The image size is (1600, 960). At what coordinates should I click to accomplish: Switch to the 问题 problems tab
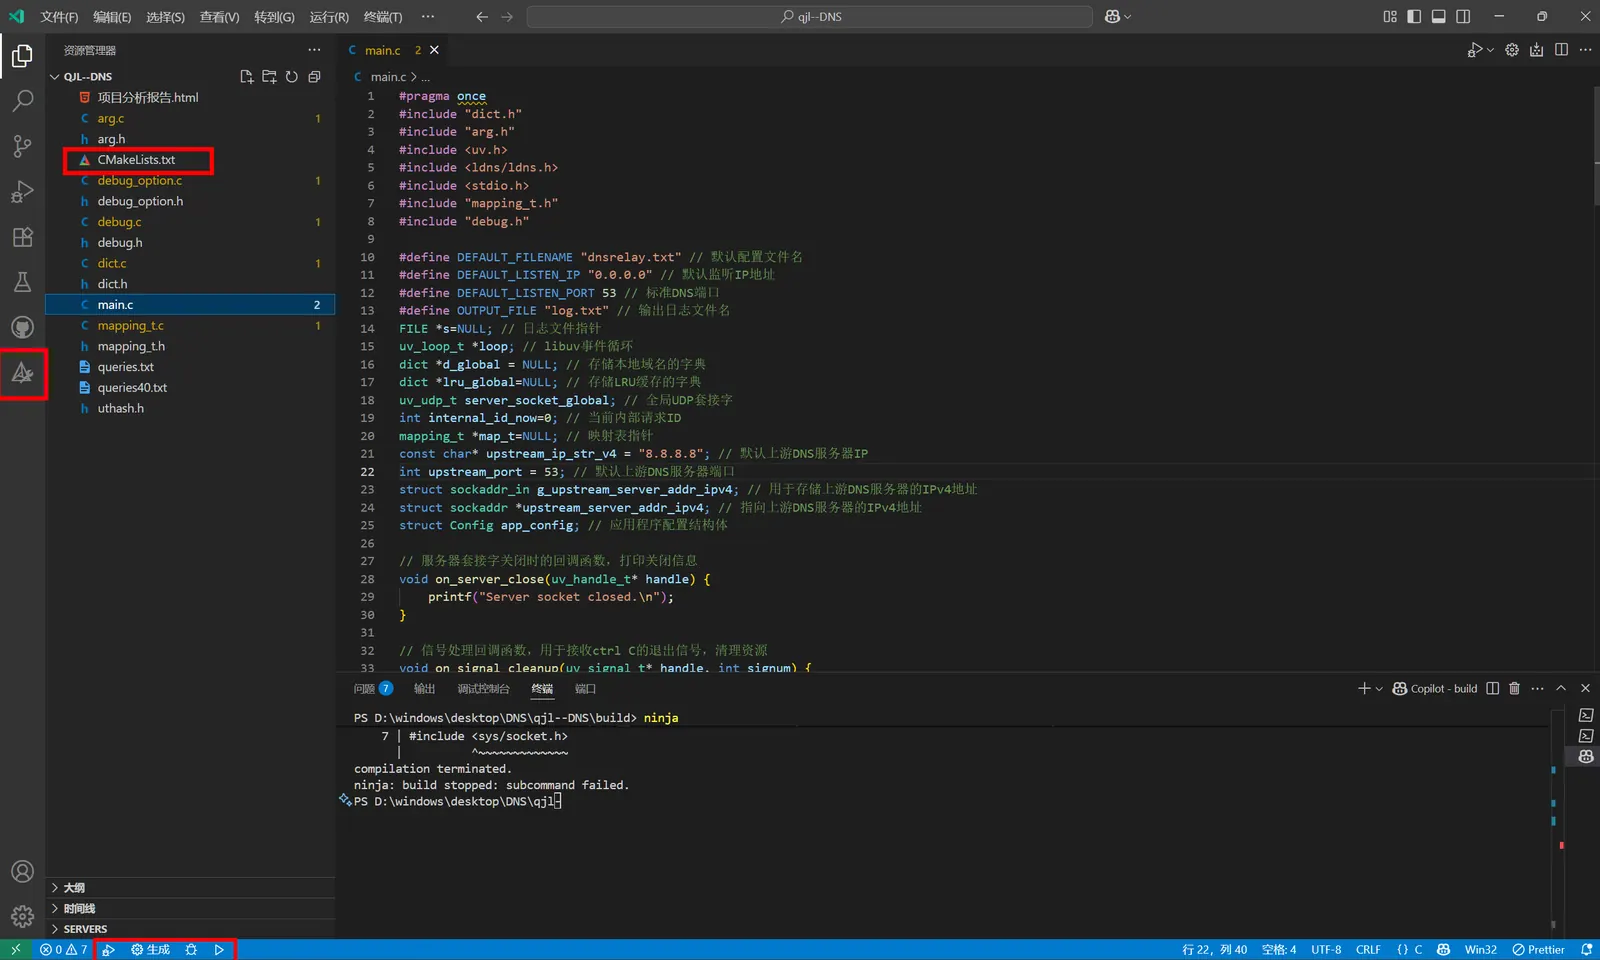(x=364, y=689)
